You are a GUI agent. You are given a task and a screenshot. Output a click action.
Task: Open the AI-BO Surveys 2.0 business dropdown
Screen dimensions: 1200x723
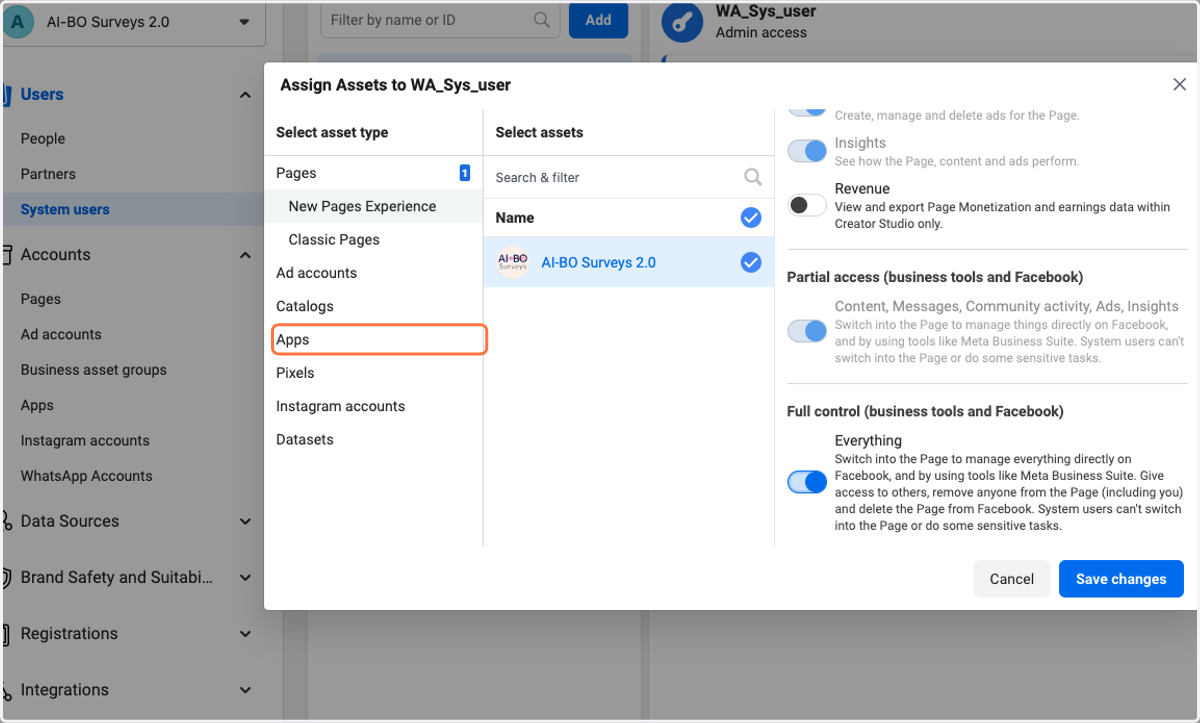[245, 22]
